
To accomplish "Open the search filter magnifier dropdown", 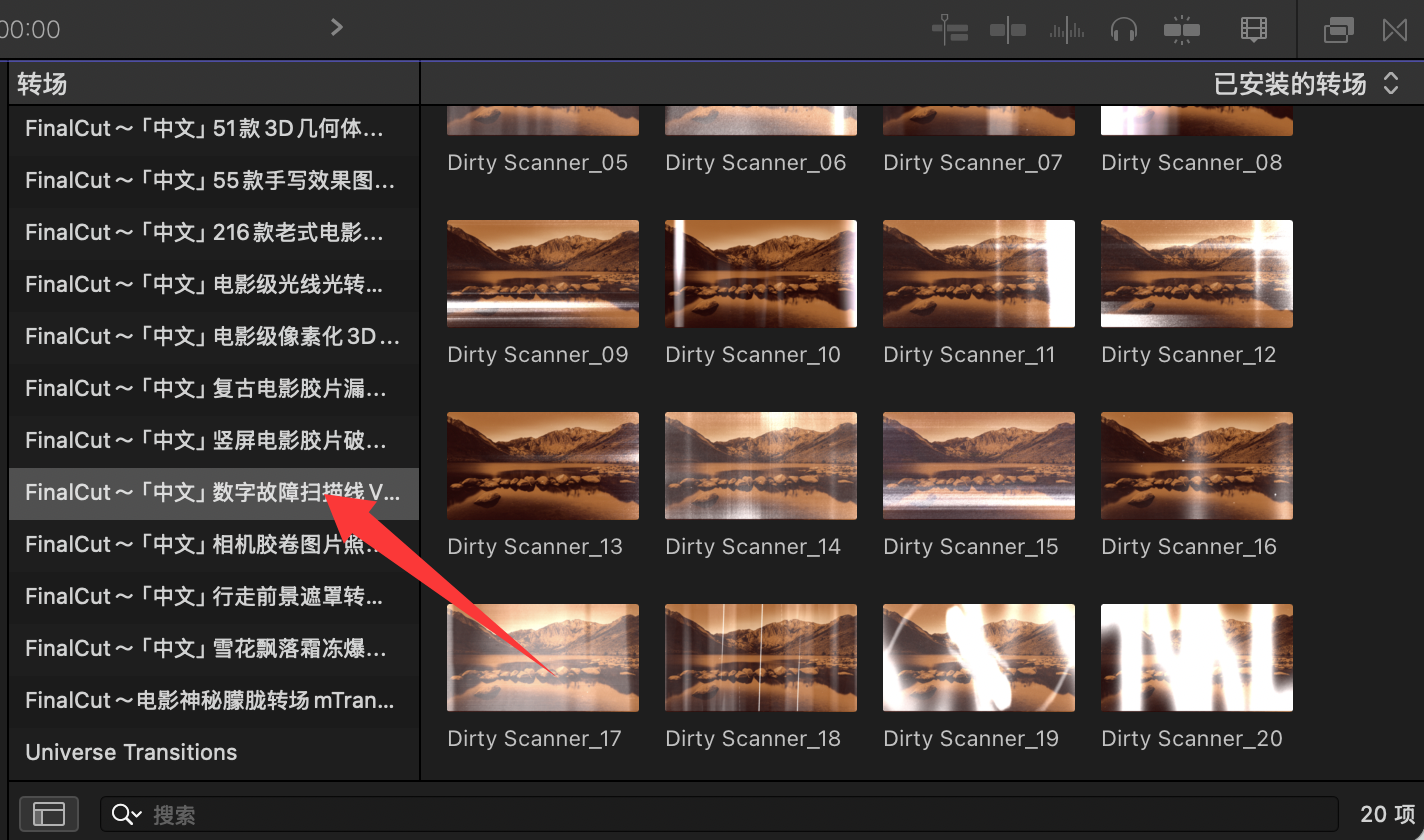I will (x=127, y=814).
